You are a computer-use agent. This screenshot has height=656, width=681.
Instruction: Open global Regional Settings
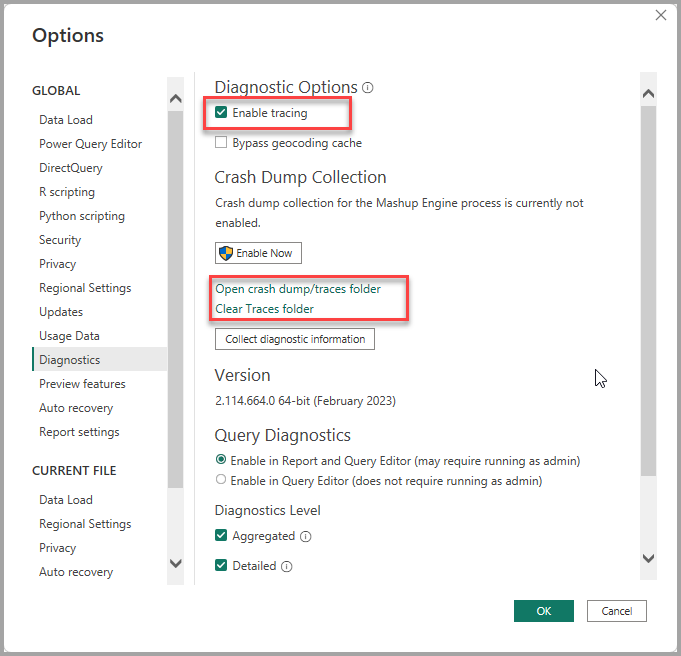pyautogui.click(x=85, y=288)
